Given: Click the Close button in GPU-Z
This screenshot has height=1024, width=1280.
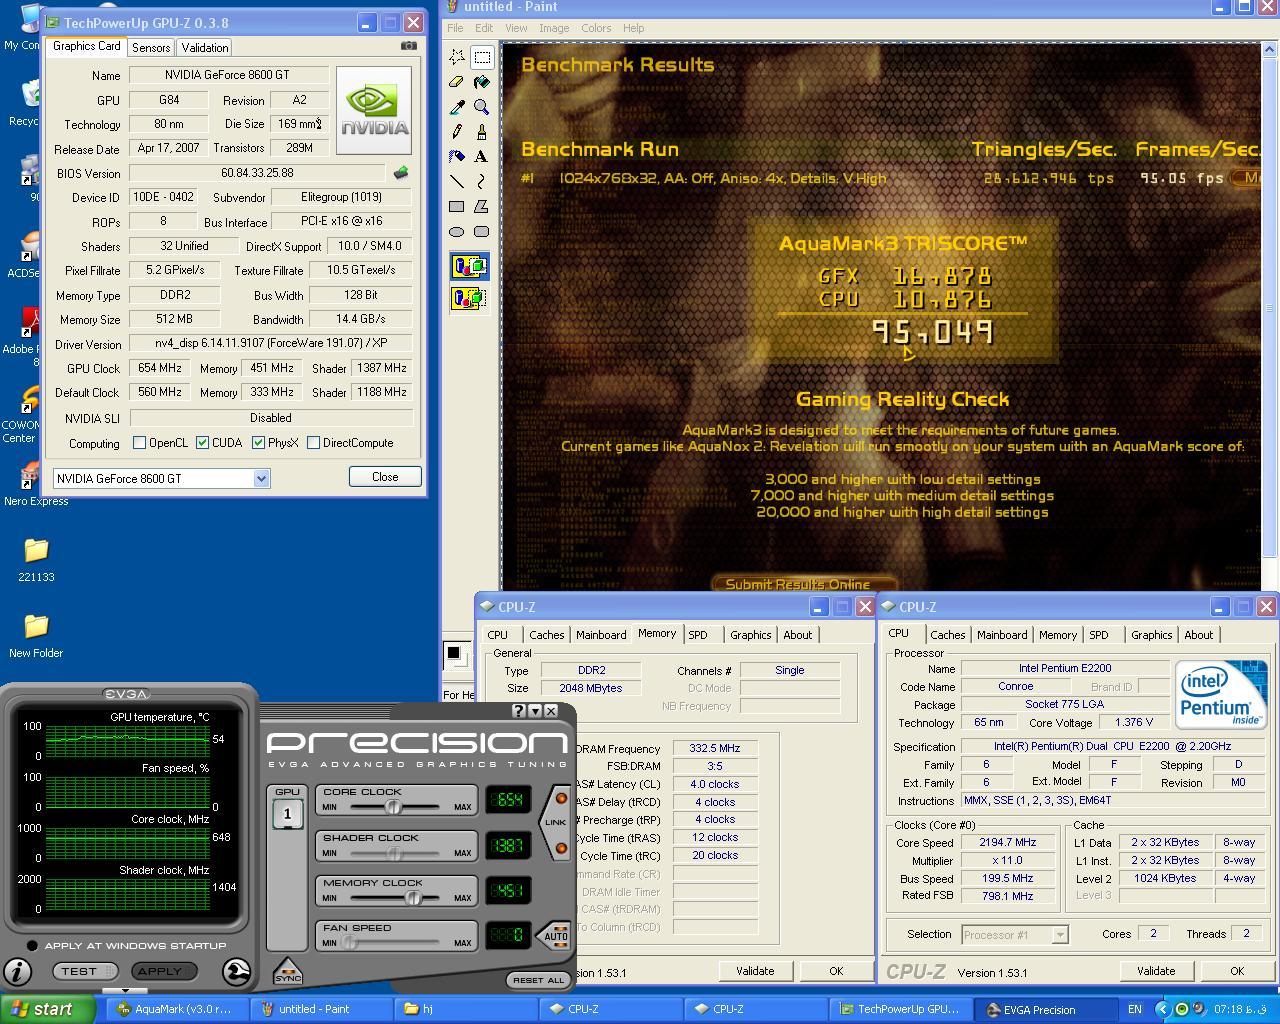Looking at the screenshot, I should tap(385, 477).
